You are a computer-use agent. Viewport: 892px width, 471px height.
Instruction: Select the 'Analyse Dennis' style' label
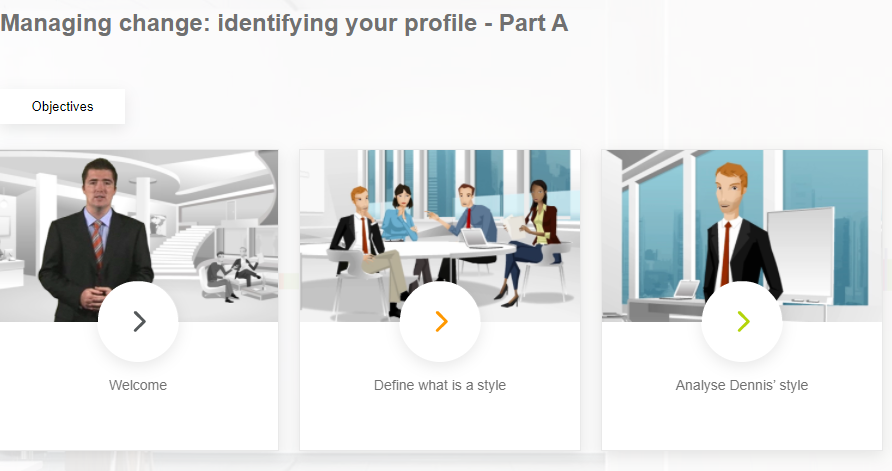[x=742, y=385]
